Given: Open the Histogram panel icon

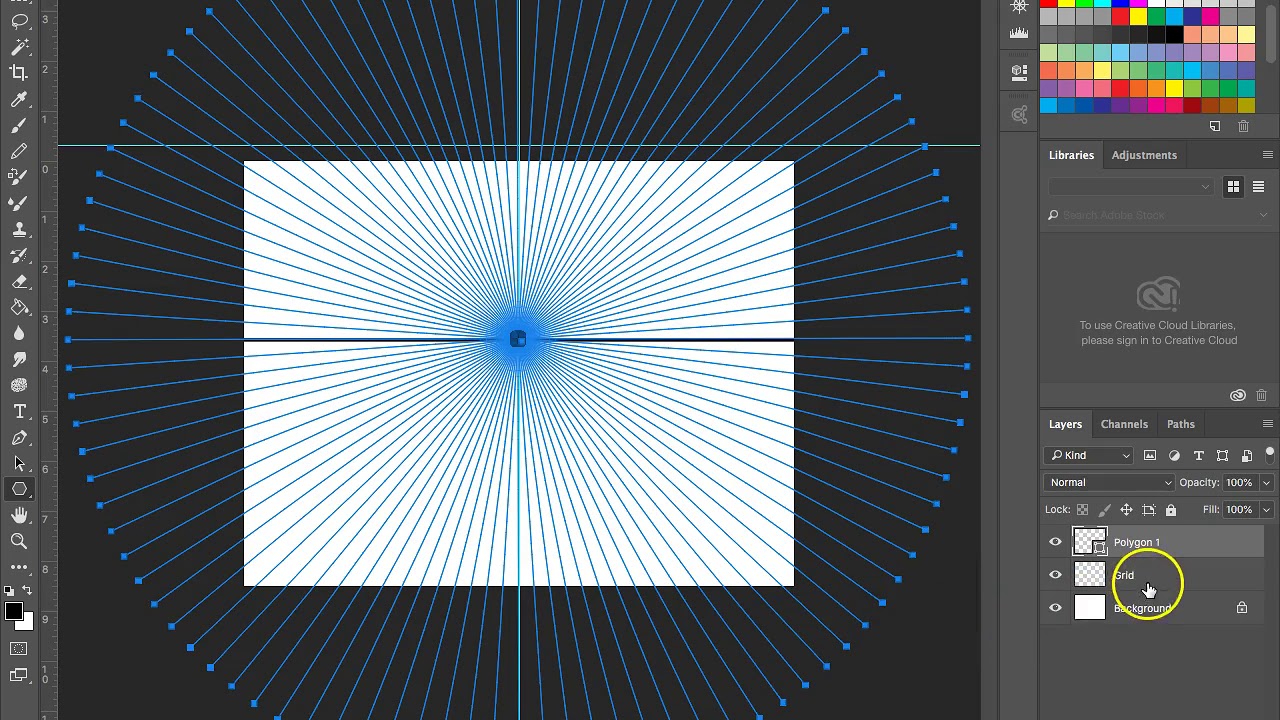Looking at the screenshot, I should [1019, 33].
